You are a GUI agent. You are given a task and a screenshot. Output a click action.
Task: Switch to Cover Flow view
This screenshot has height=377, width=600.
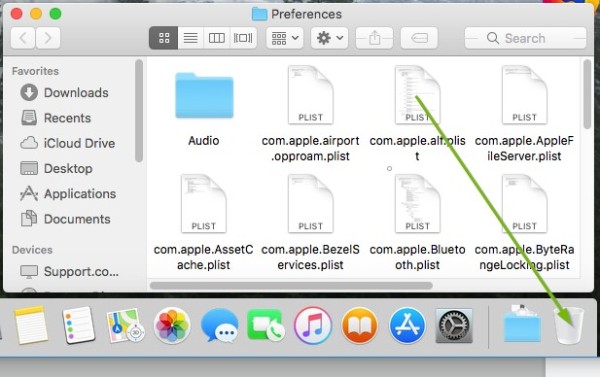point(243,38)
